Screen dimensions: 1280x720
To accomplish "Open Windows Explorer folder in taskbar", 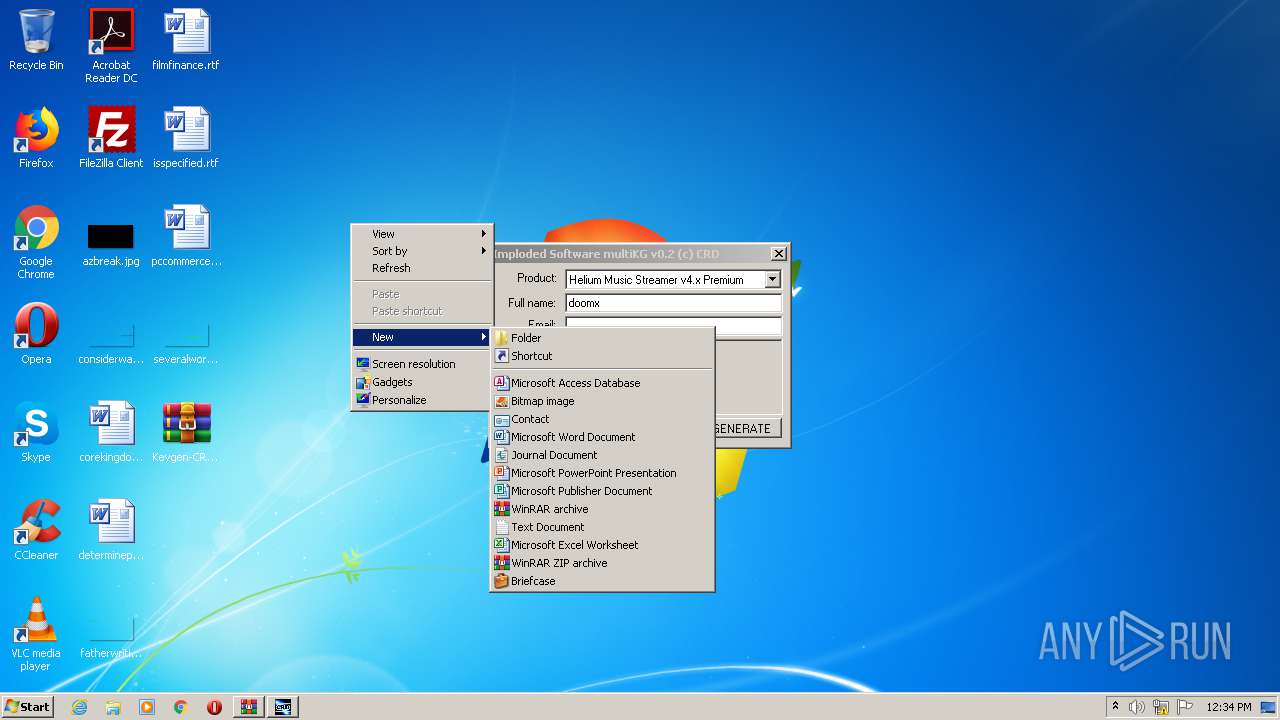I will click(113, 707).
